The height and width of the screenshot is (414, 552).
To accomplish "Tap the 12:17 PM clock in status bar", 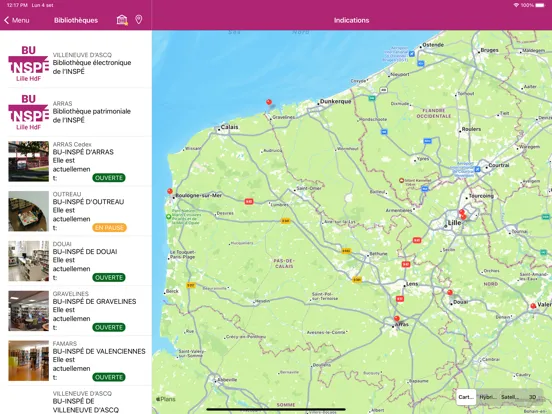I will (17, 5).
